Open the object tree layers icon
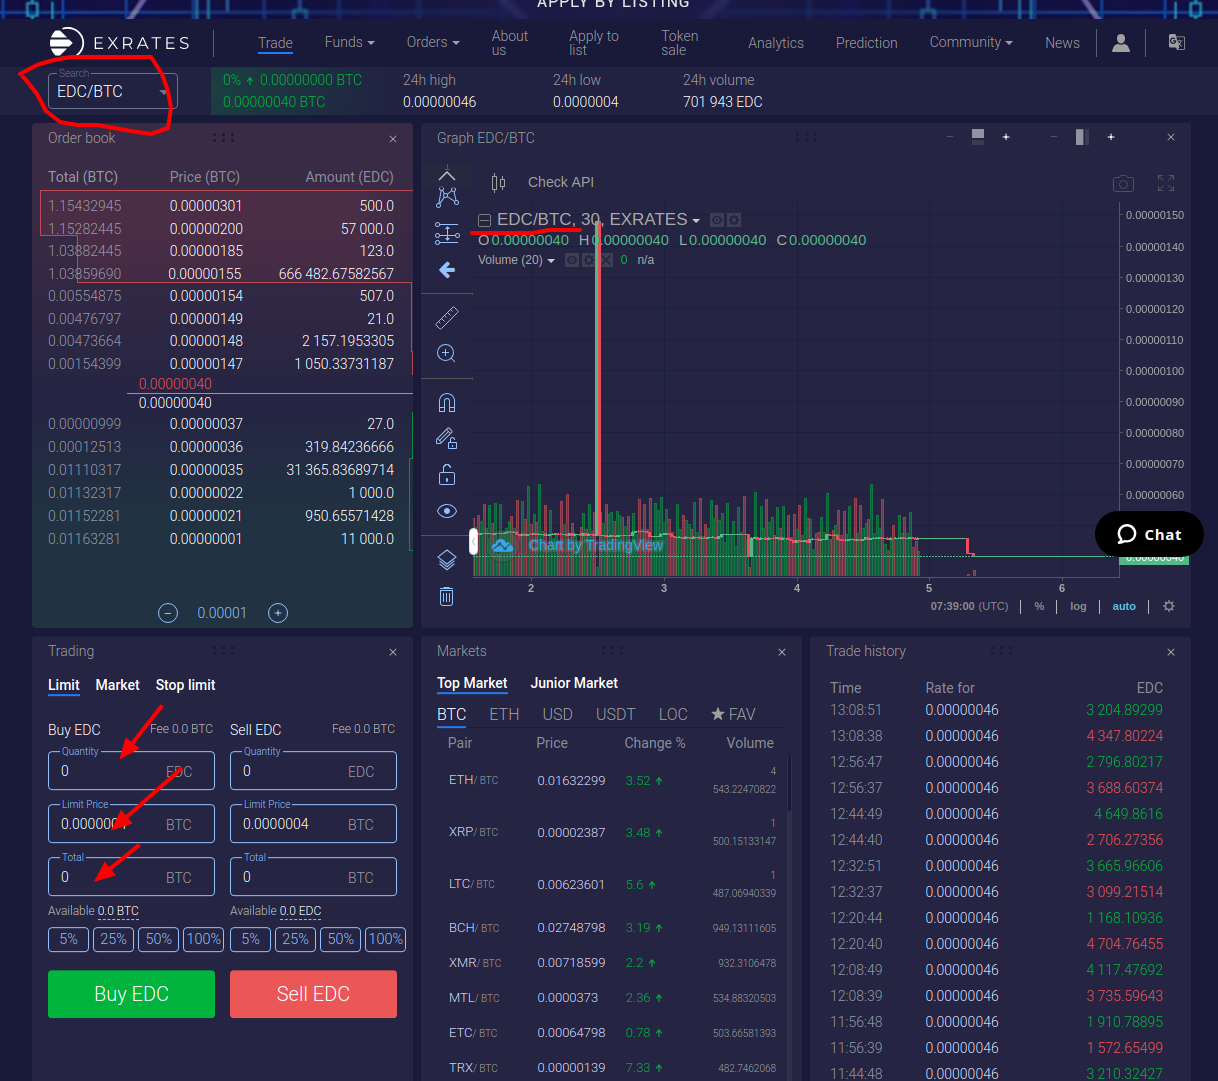 click(x=447, y=560)
